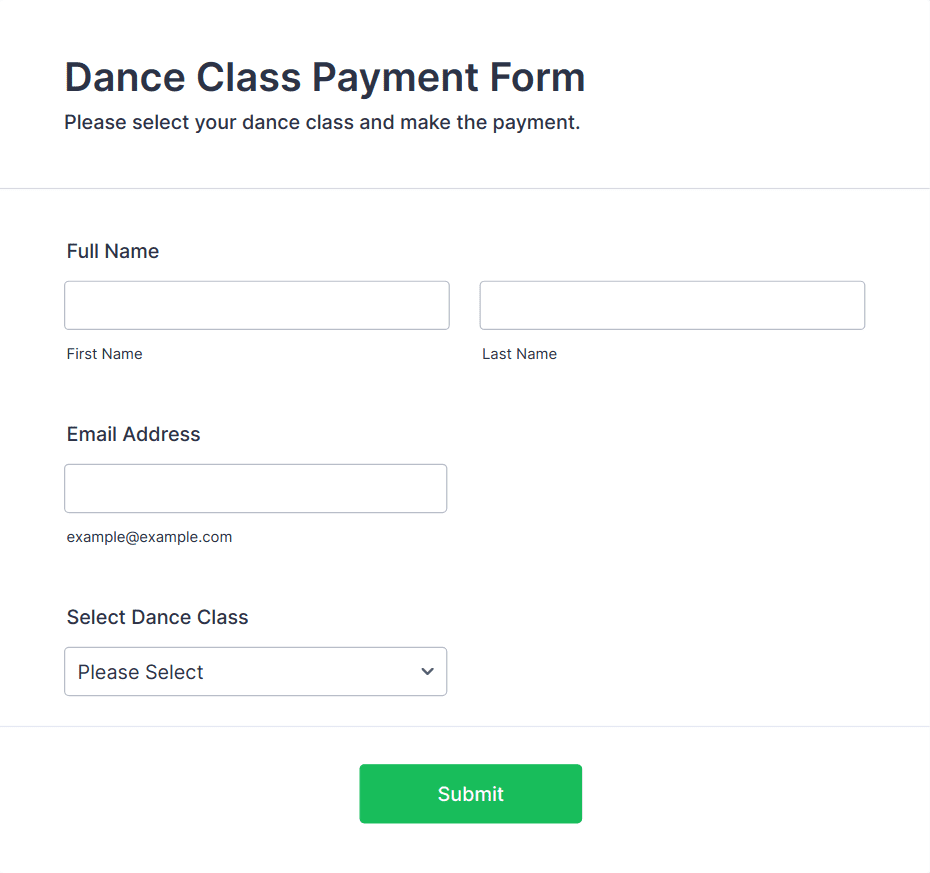Image resolution: width=930 pixels, height=873 pixels.
Task: Click the 'Dance Class Payment Form' heading
Action: tap(325, 77)
